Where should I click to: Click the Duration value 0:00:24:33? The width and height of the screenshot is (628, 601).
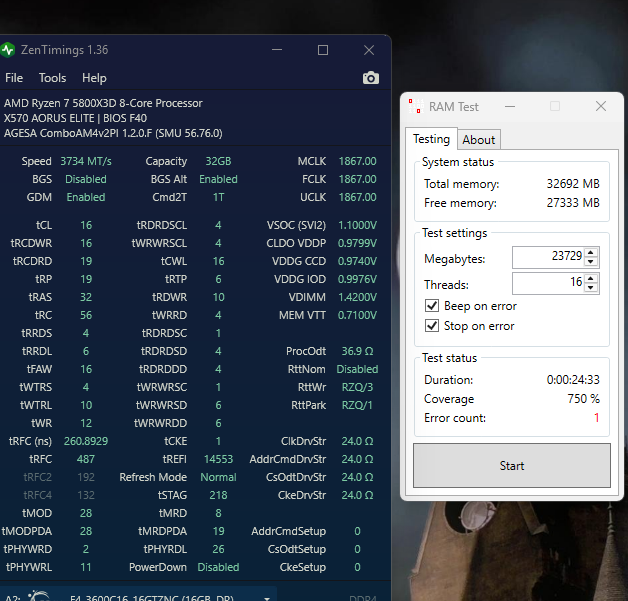pos(573,380)
